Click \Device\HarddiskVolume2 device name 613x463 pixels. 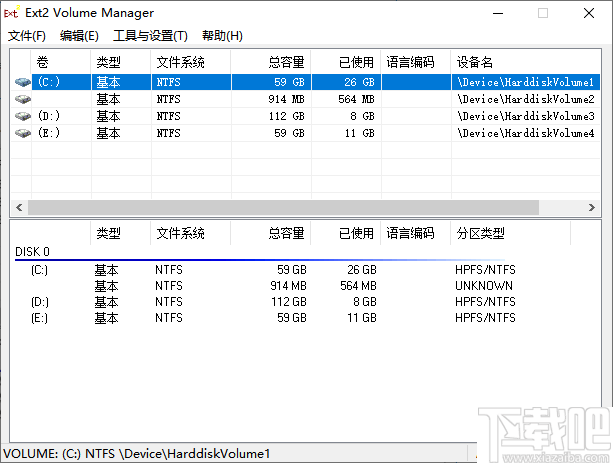[526, 99]
